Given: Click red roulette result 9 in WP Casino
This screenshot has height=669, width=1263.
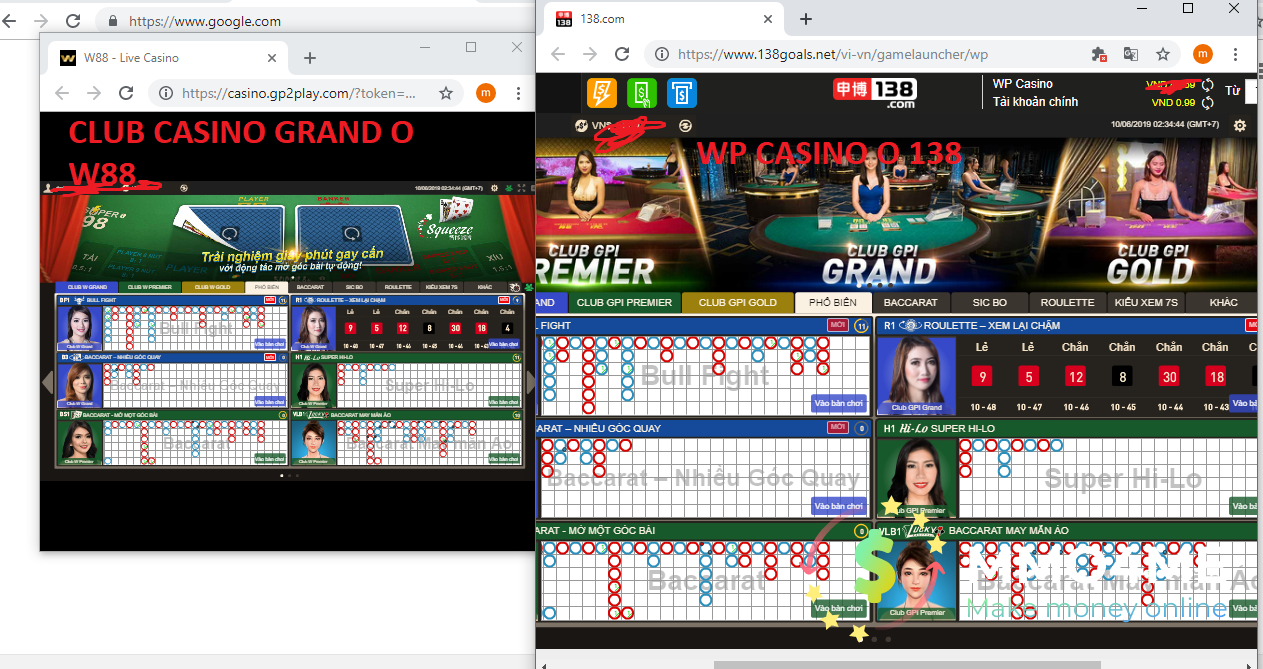Looking at the screenshot, I should [x=983, y=377].
